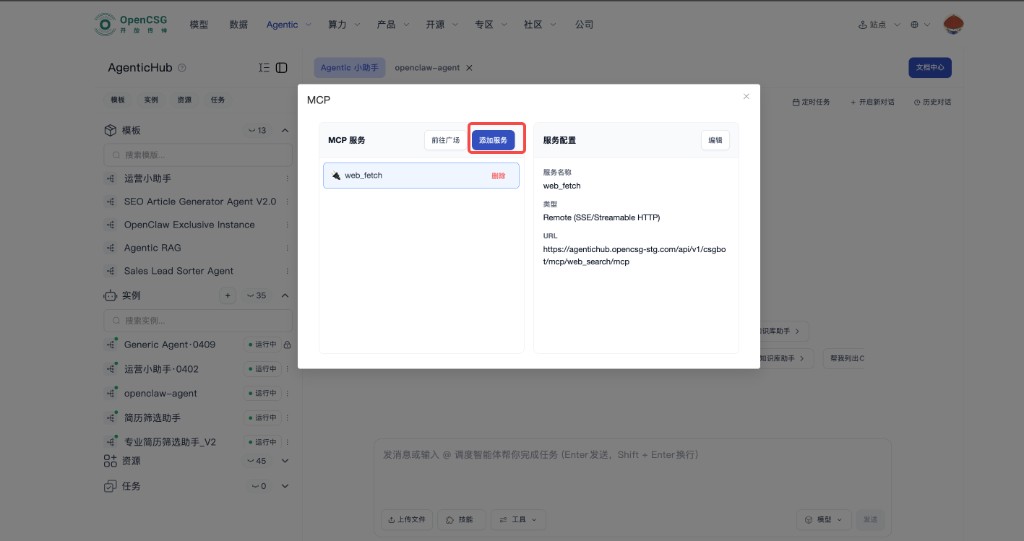Open the user avatar in top right
Screen dimensions: 1024x541
point(953,24)
